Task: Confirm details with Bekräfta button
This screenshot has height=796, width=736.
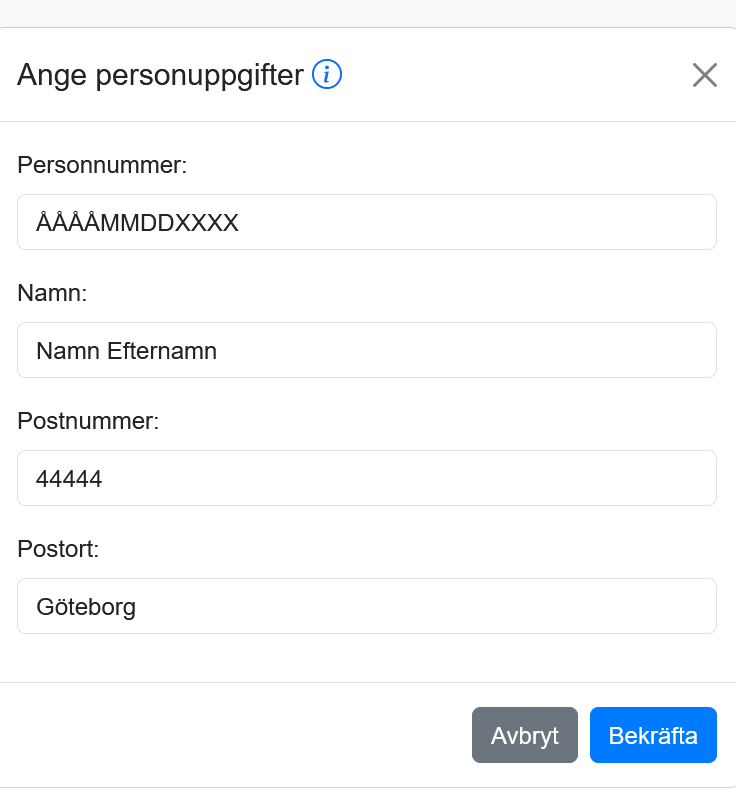Action: (x=653, y=735)
